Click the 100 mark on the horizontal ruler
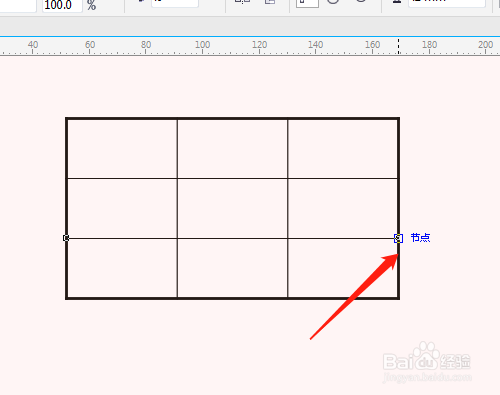 click(202, 45)
